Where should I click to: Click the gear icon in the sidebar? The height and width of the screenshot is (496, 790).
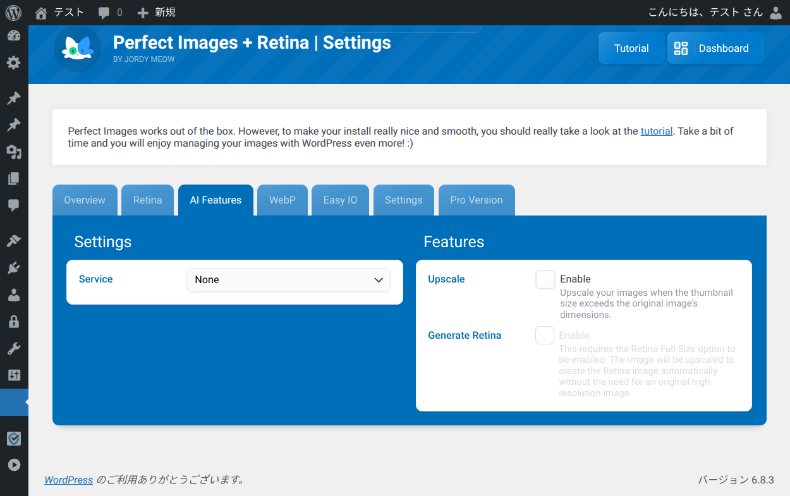pos(14,63)
